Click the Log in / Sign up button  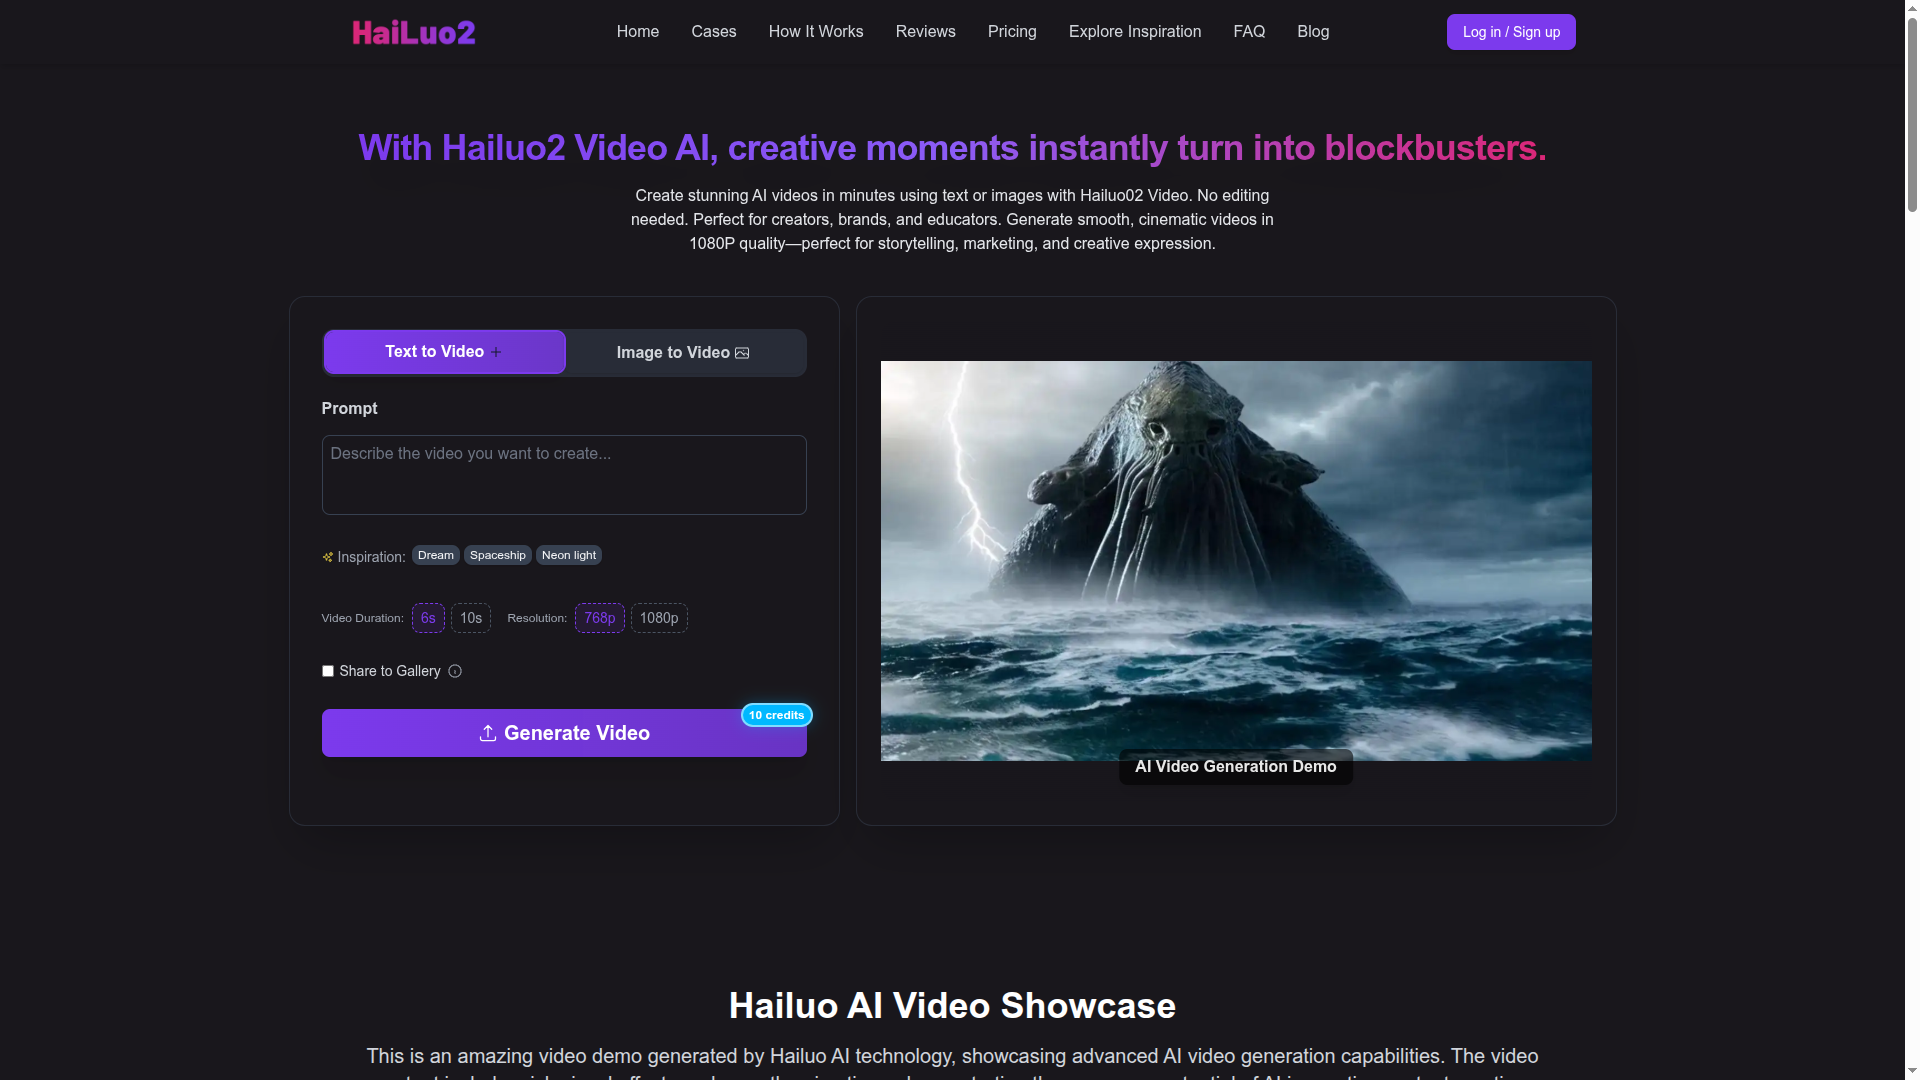(1511, 32)
